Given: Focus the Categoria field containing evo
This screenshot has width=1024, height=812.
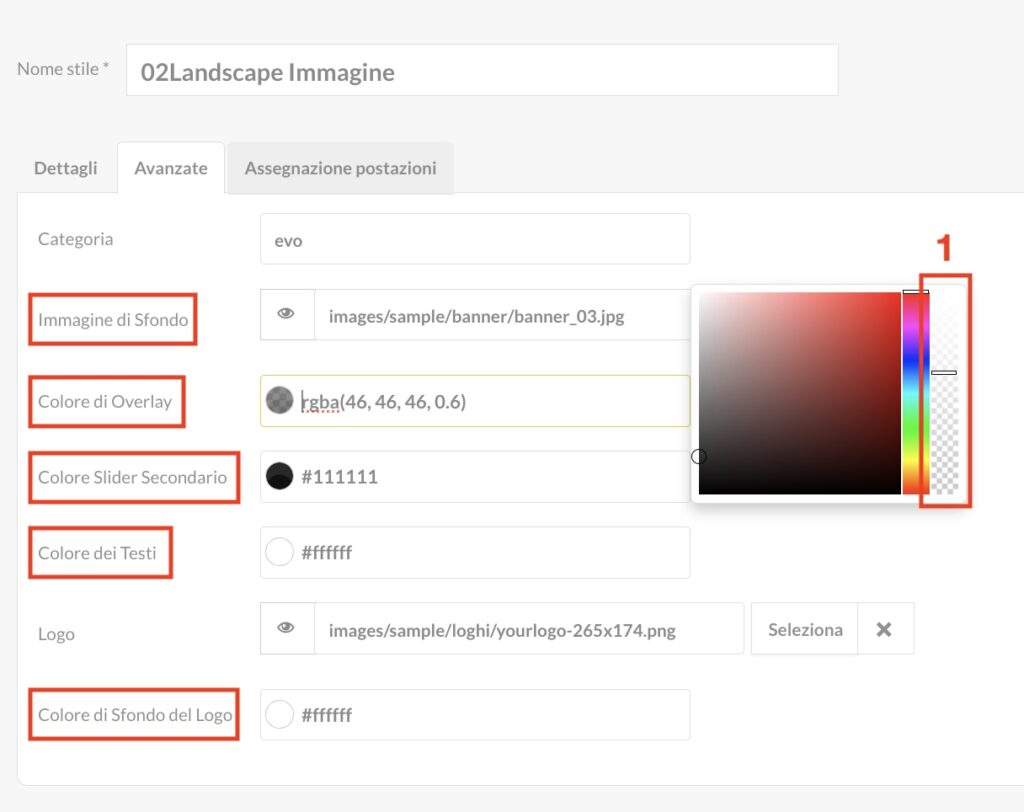Looking at the screenshot, I should click(475, 239).
